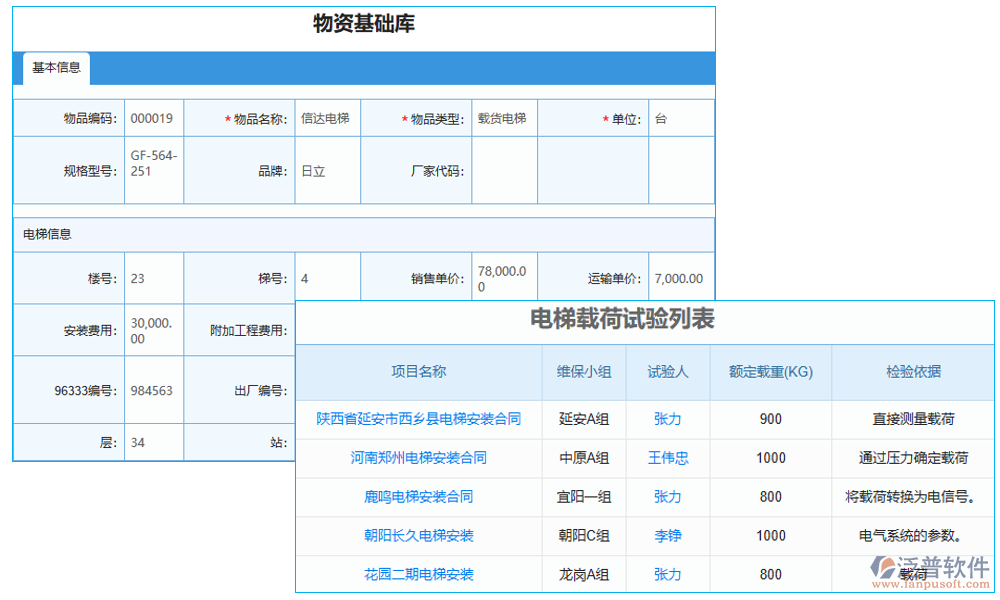Click the 物品名称 field showing 信达电梯
This screenshot has height=600, width=1000.
click(326, 119)
